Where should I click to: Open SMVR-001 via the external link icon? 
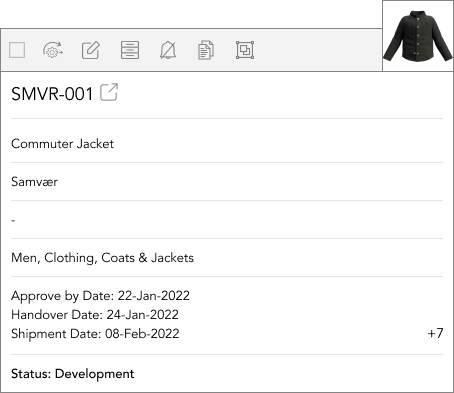[x=109, y=92]
